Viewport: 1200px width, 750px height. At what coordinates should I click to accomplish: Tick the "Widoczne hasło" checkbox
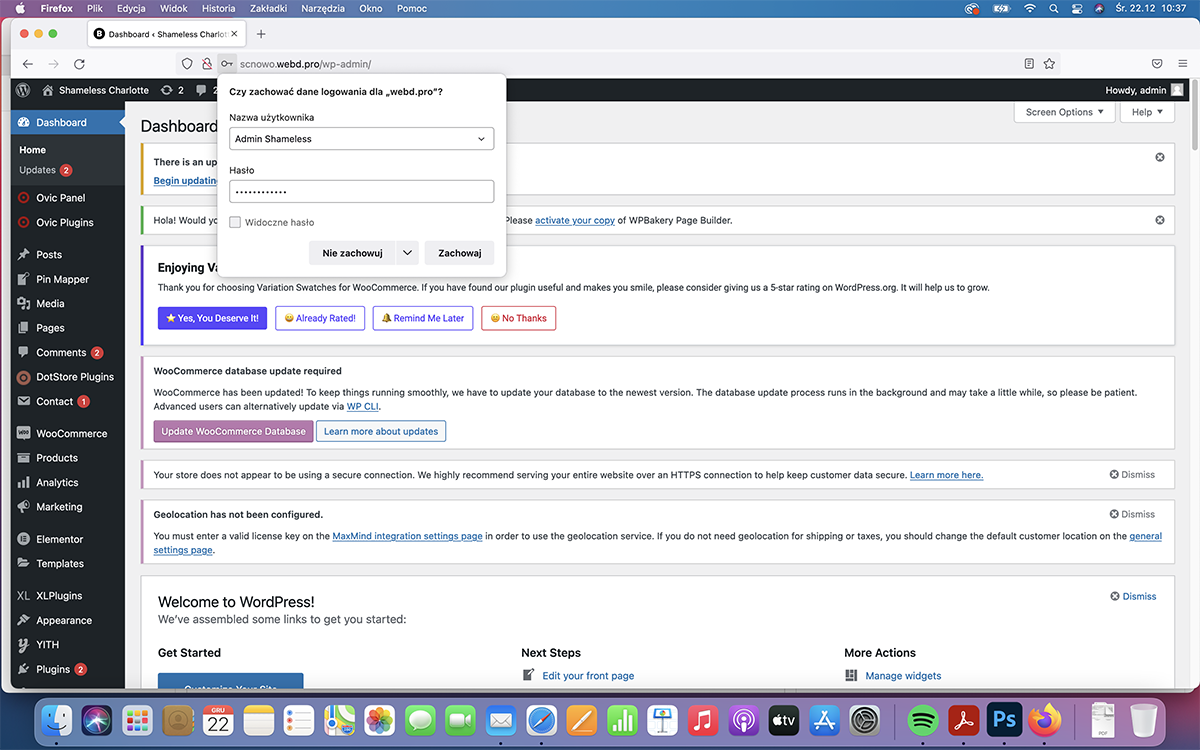coord(235,222)
